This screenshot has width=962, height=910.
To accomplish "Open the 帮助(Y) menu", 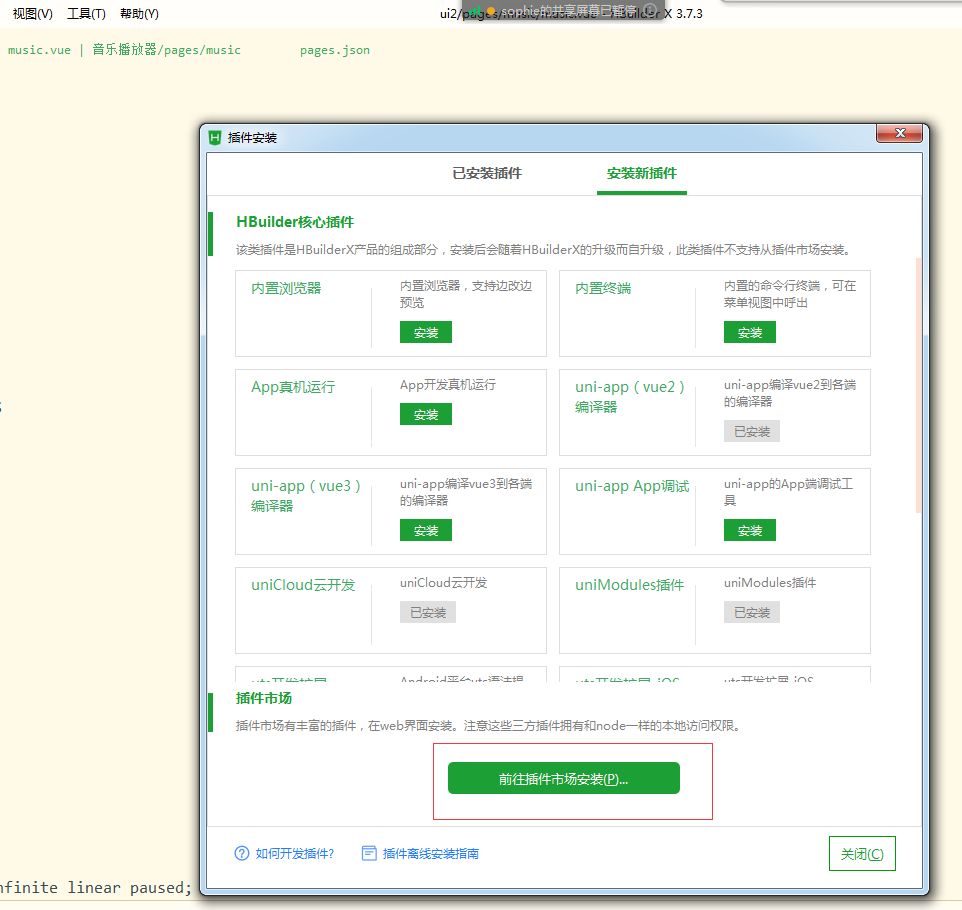I will (139, 13).
